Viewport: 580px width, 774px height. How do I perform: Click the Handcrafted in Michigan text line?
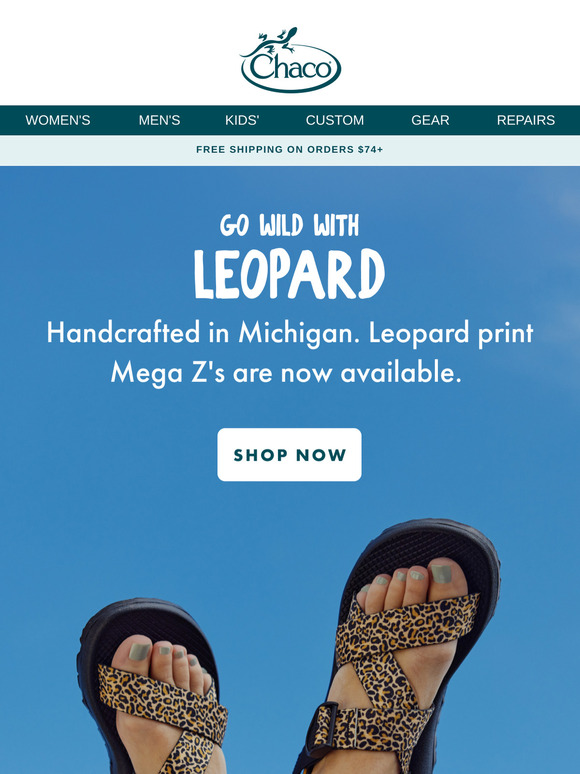[290, 333]
